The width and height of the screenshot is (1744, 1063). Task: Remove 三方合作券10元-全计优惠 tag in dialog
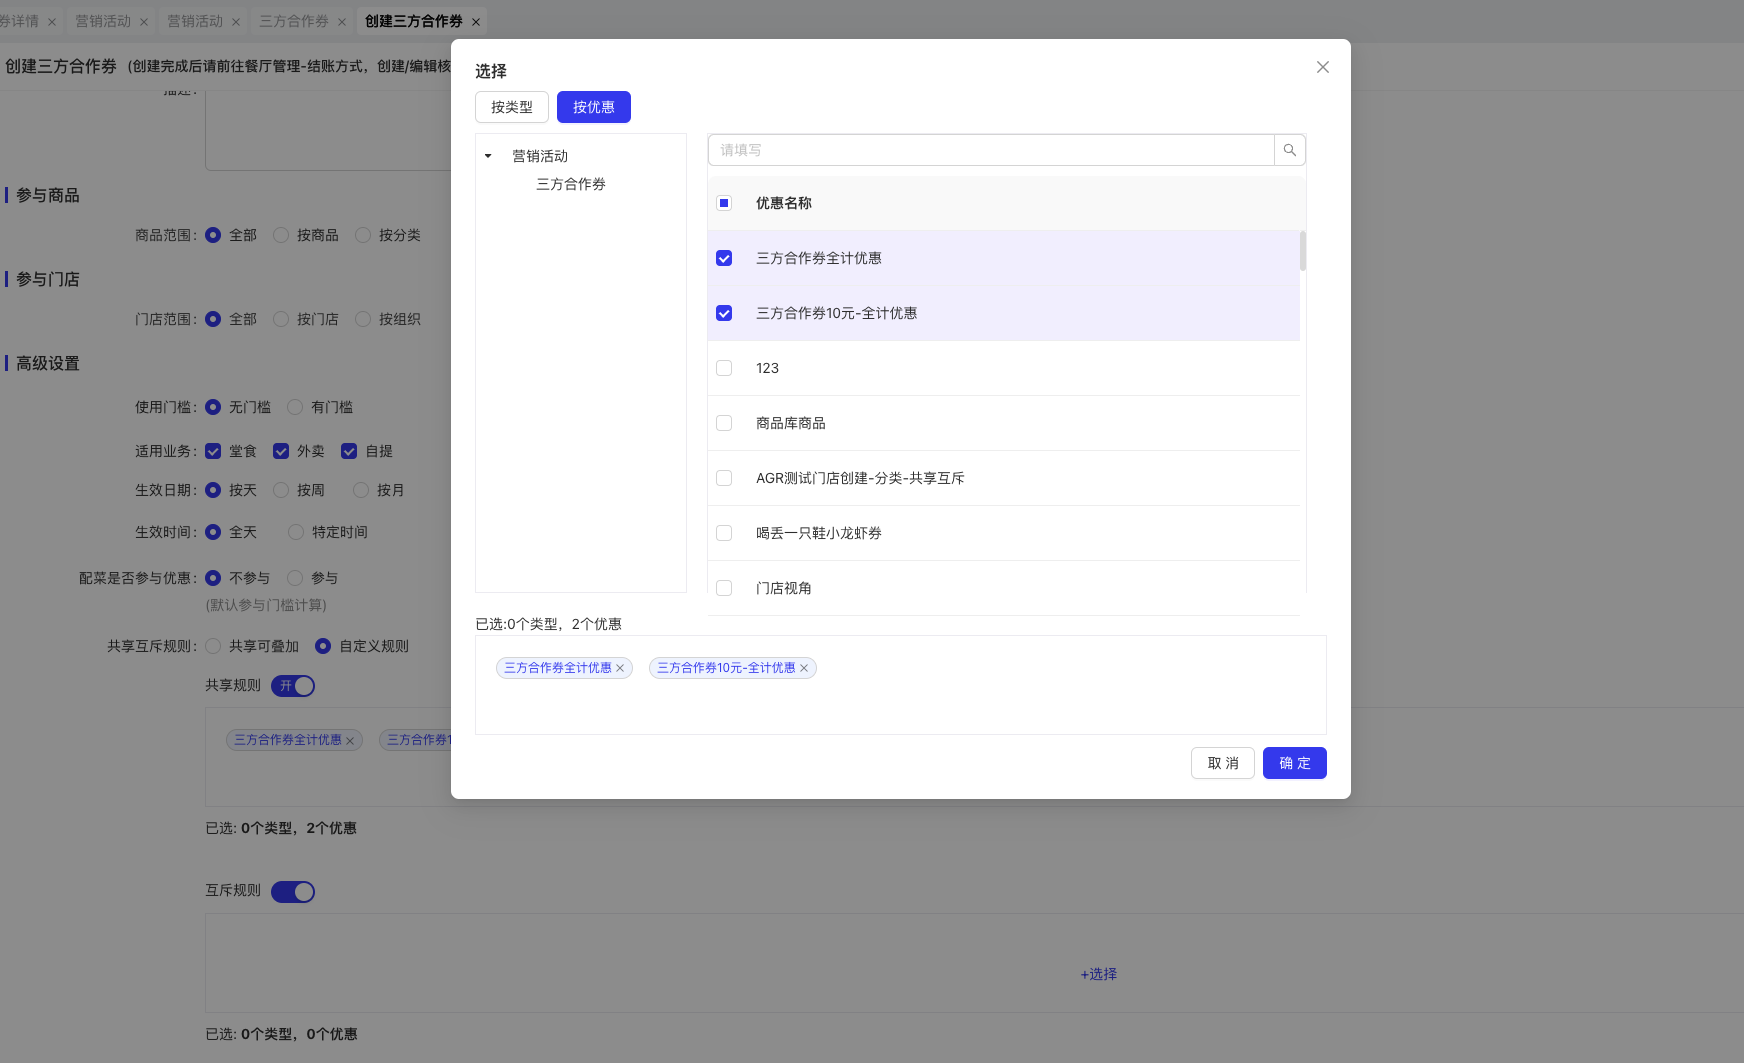click(804, 668)
